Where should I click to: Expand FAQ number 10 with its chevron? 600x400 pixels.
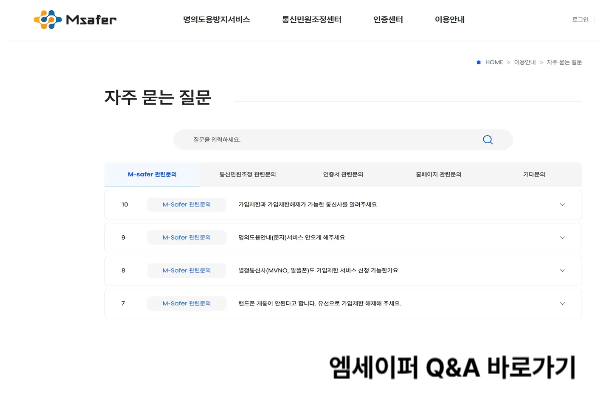[562, 204]
